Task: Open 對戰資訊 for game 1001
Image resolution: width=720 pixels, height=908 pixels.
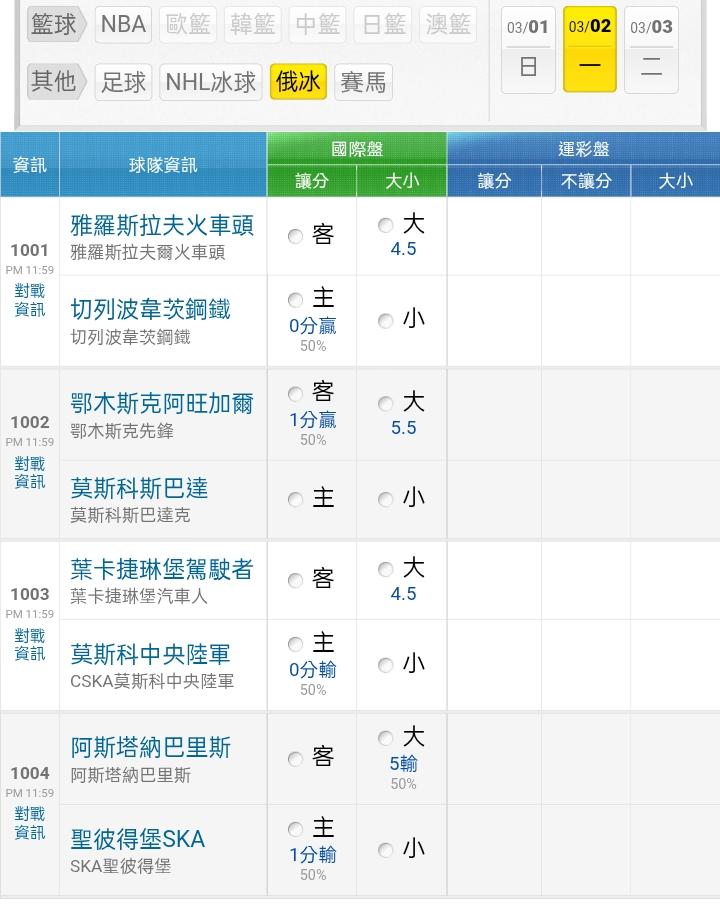Action: tap(30, 300)
